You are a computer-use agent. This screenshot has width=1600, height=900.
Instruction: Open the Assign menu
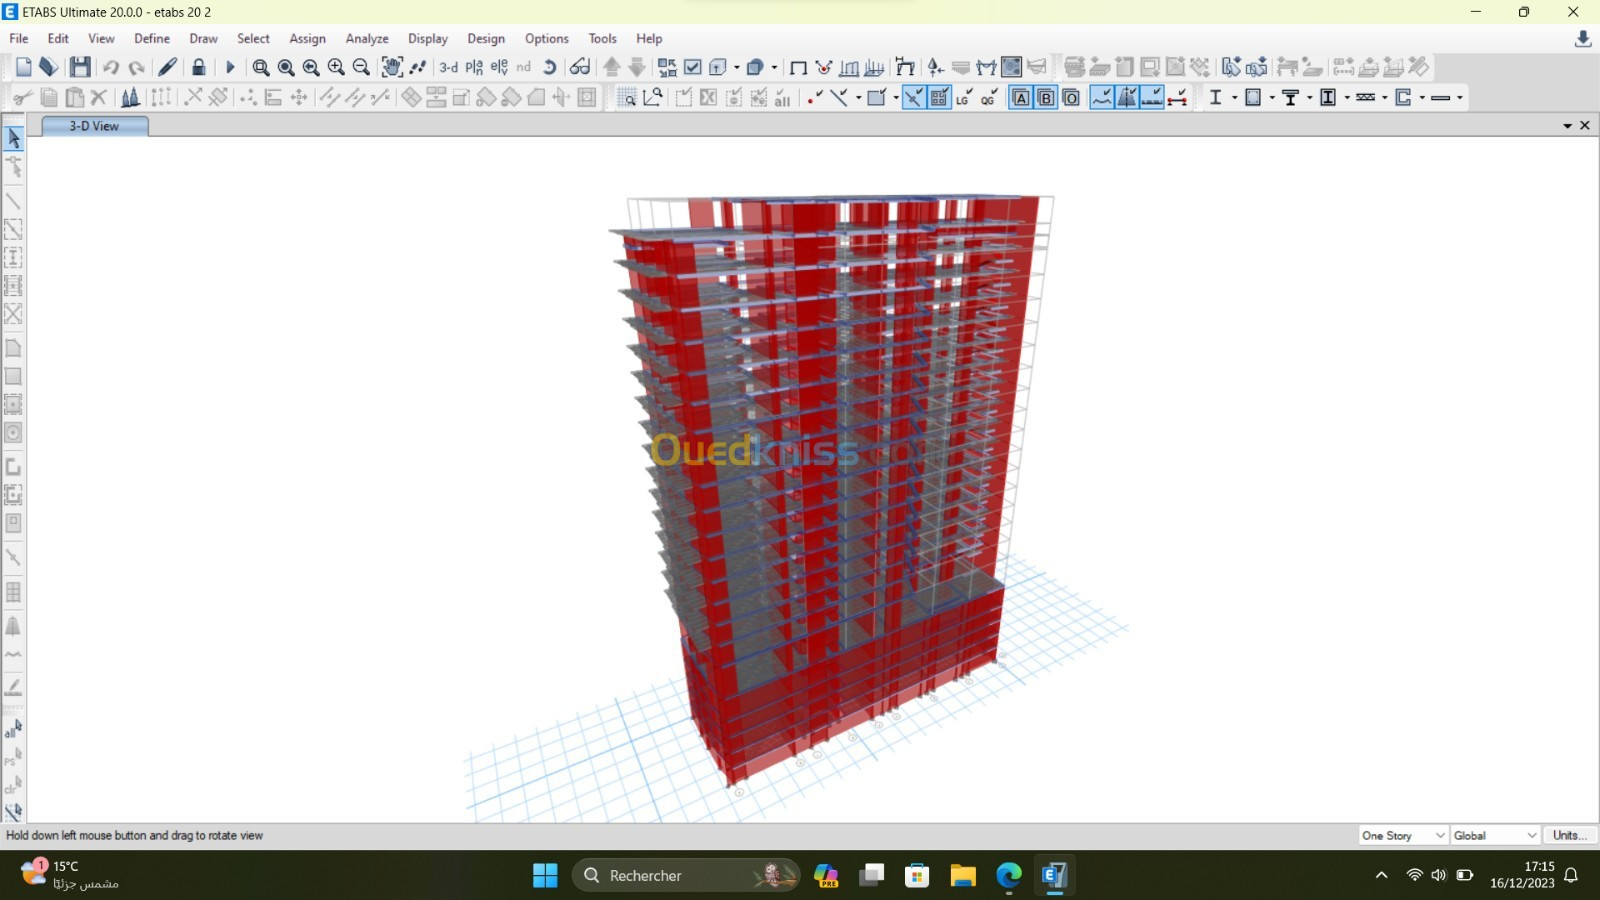click(x=307, y=38)
